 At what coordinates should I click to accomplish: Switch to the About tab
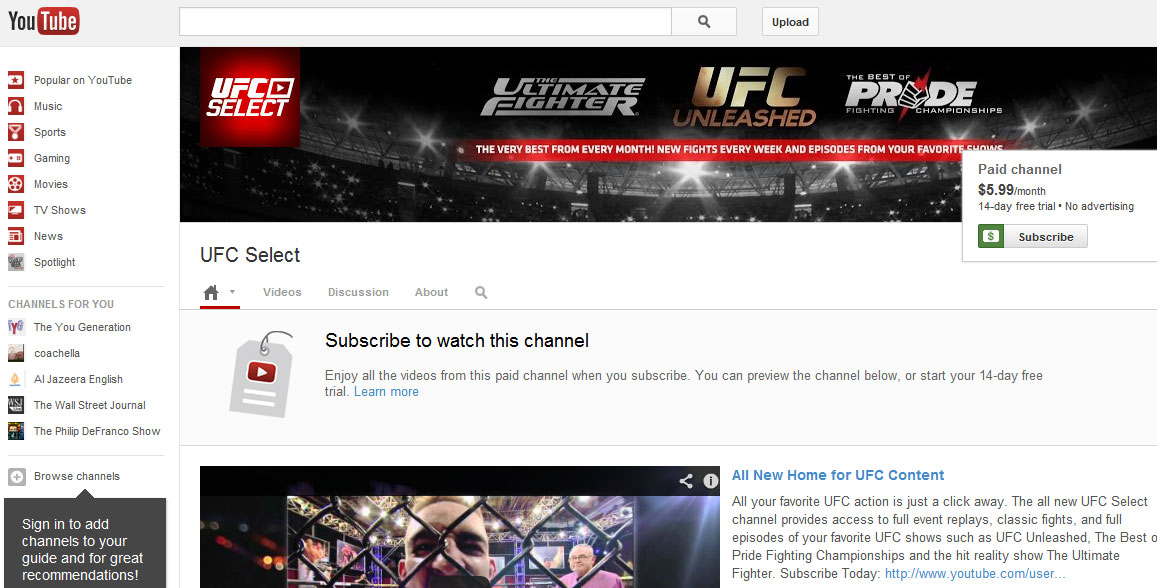[431, 292]
